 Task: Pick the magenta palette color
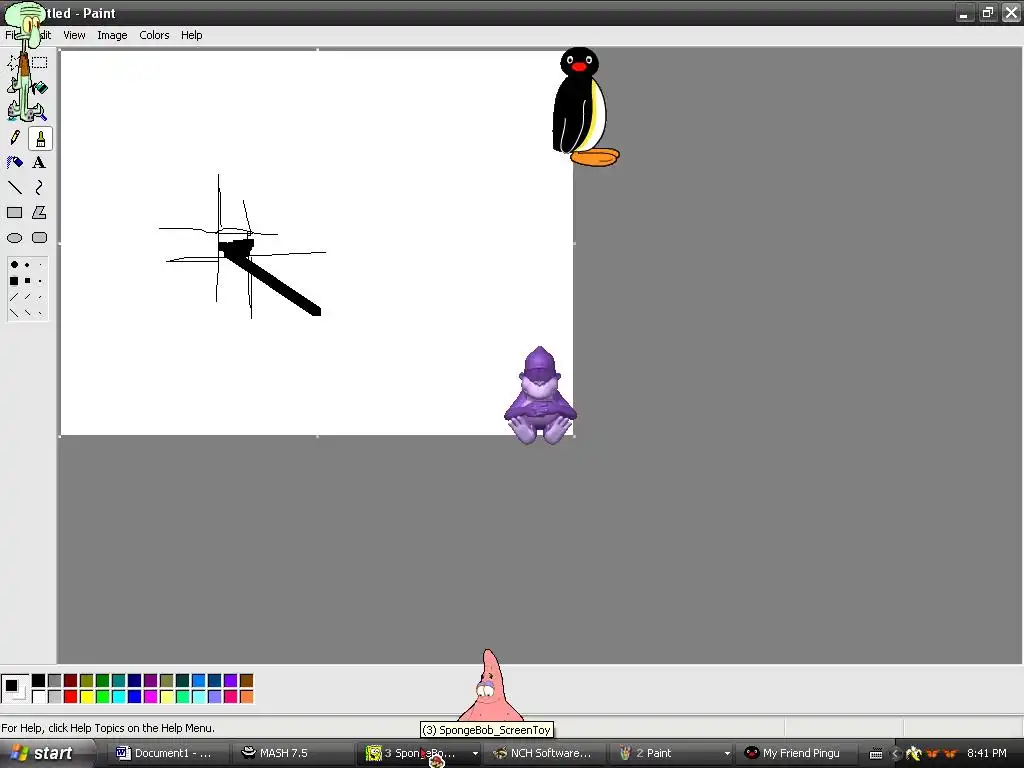pos(151,697)
